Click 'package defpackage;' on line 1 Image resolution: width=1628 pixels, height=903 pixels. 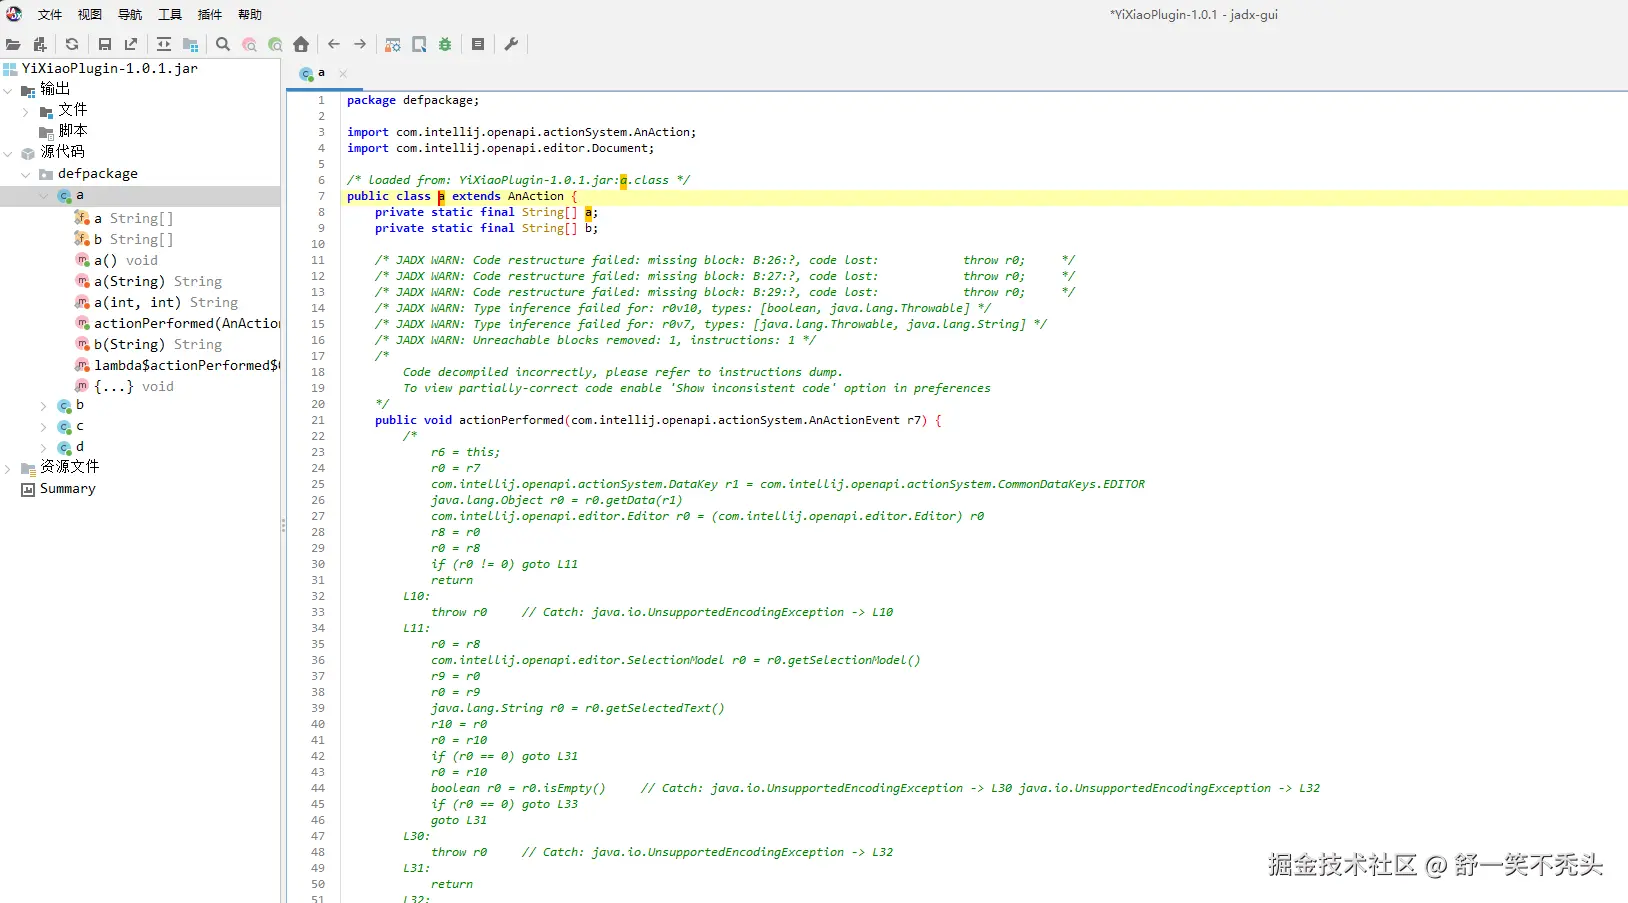[x=413, y=100]
